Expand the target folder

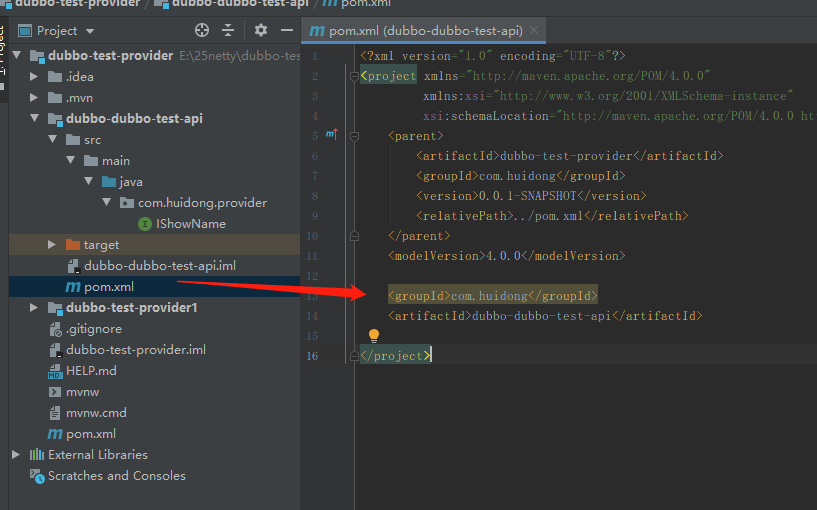coord(52,244)
